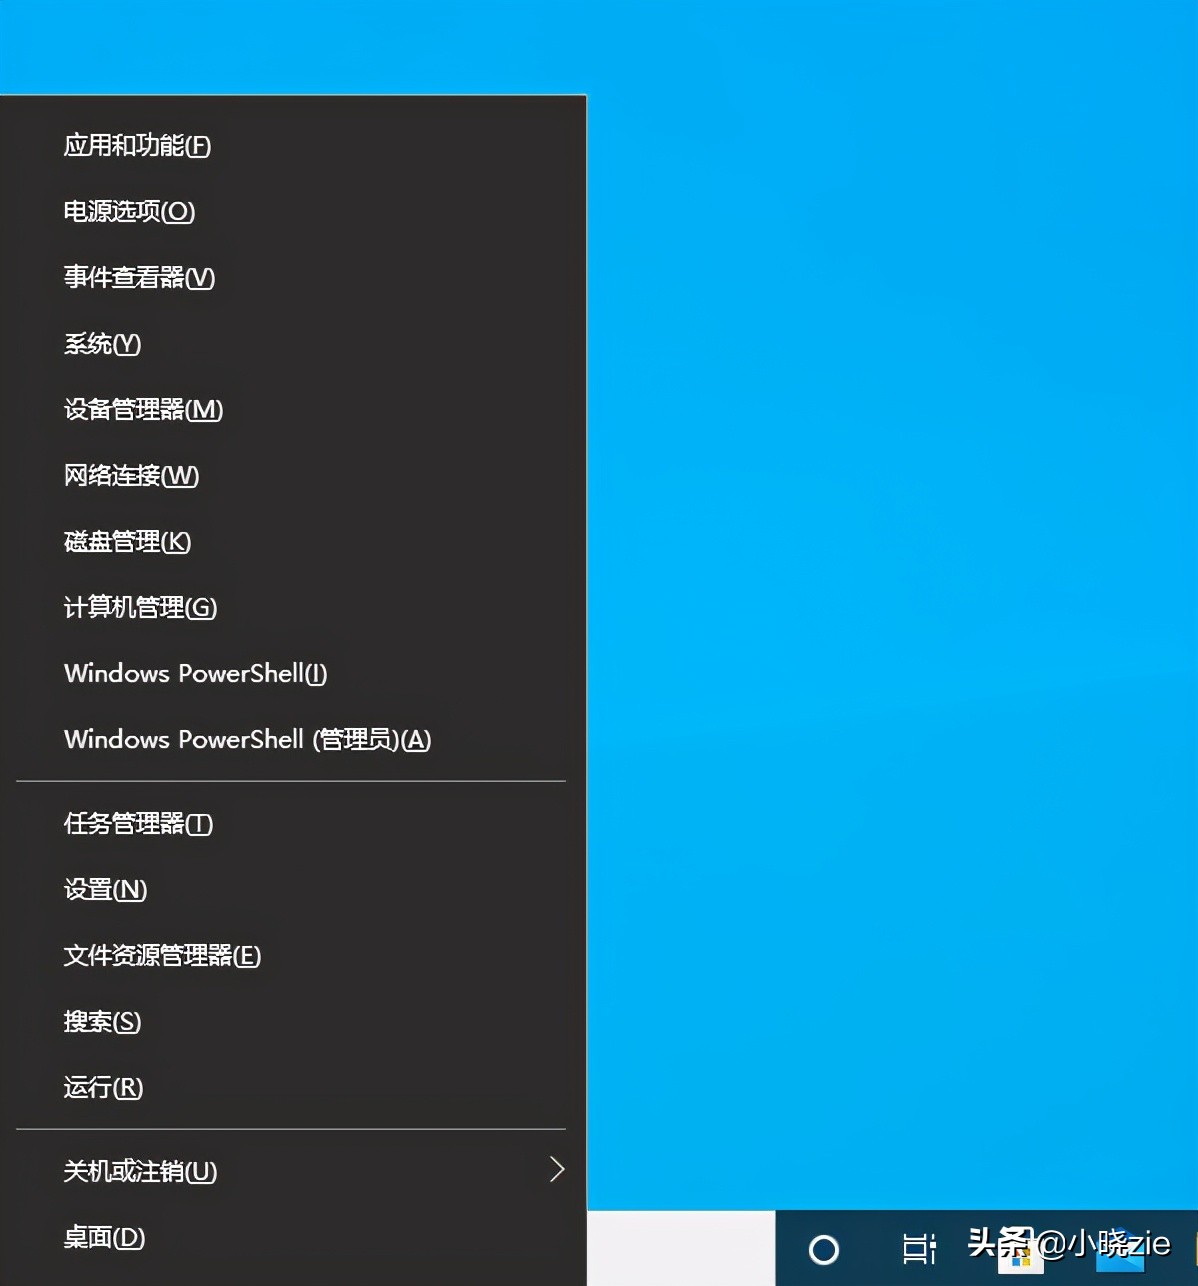1198x1286 pixels.
Task: Select the 设置 menu item
Action: click(x=104, y=890)
